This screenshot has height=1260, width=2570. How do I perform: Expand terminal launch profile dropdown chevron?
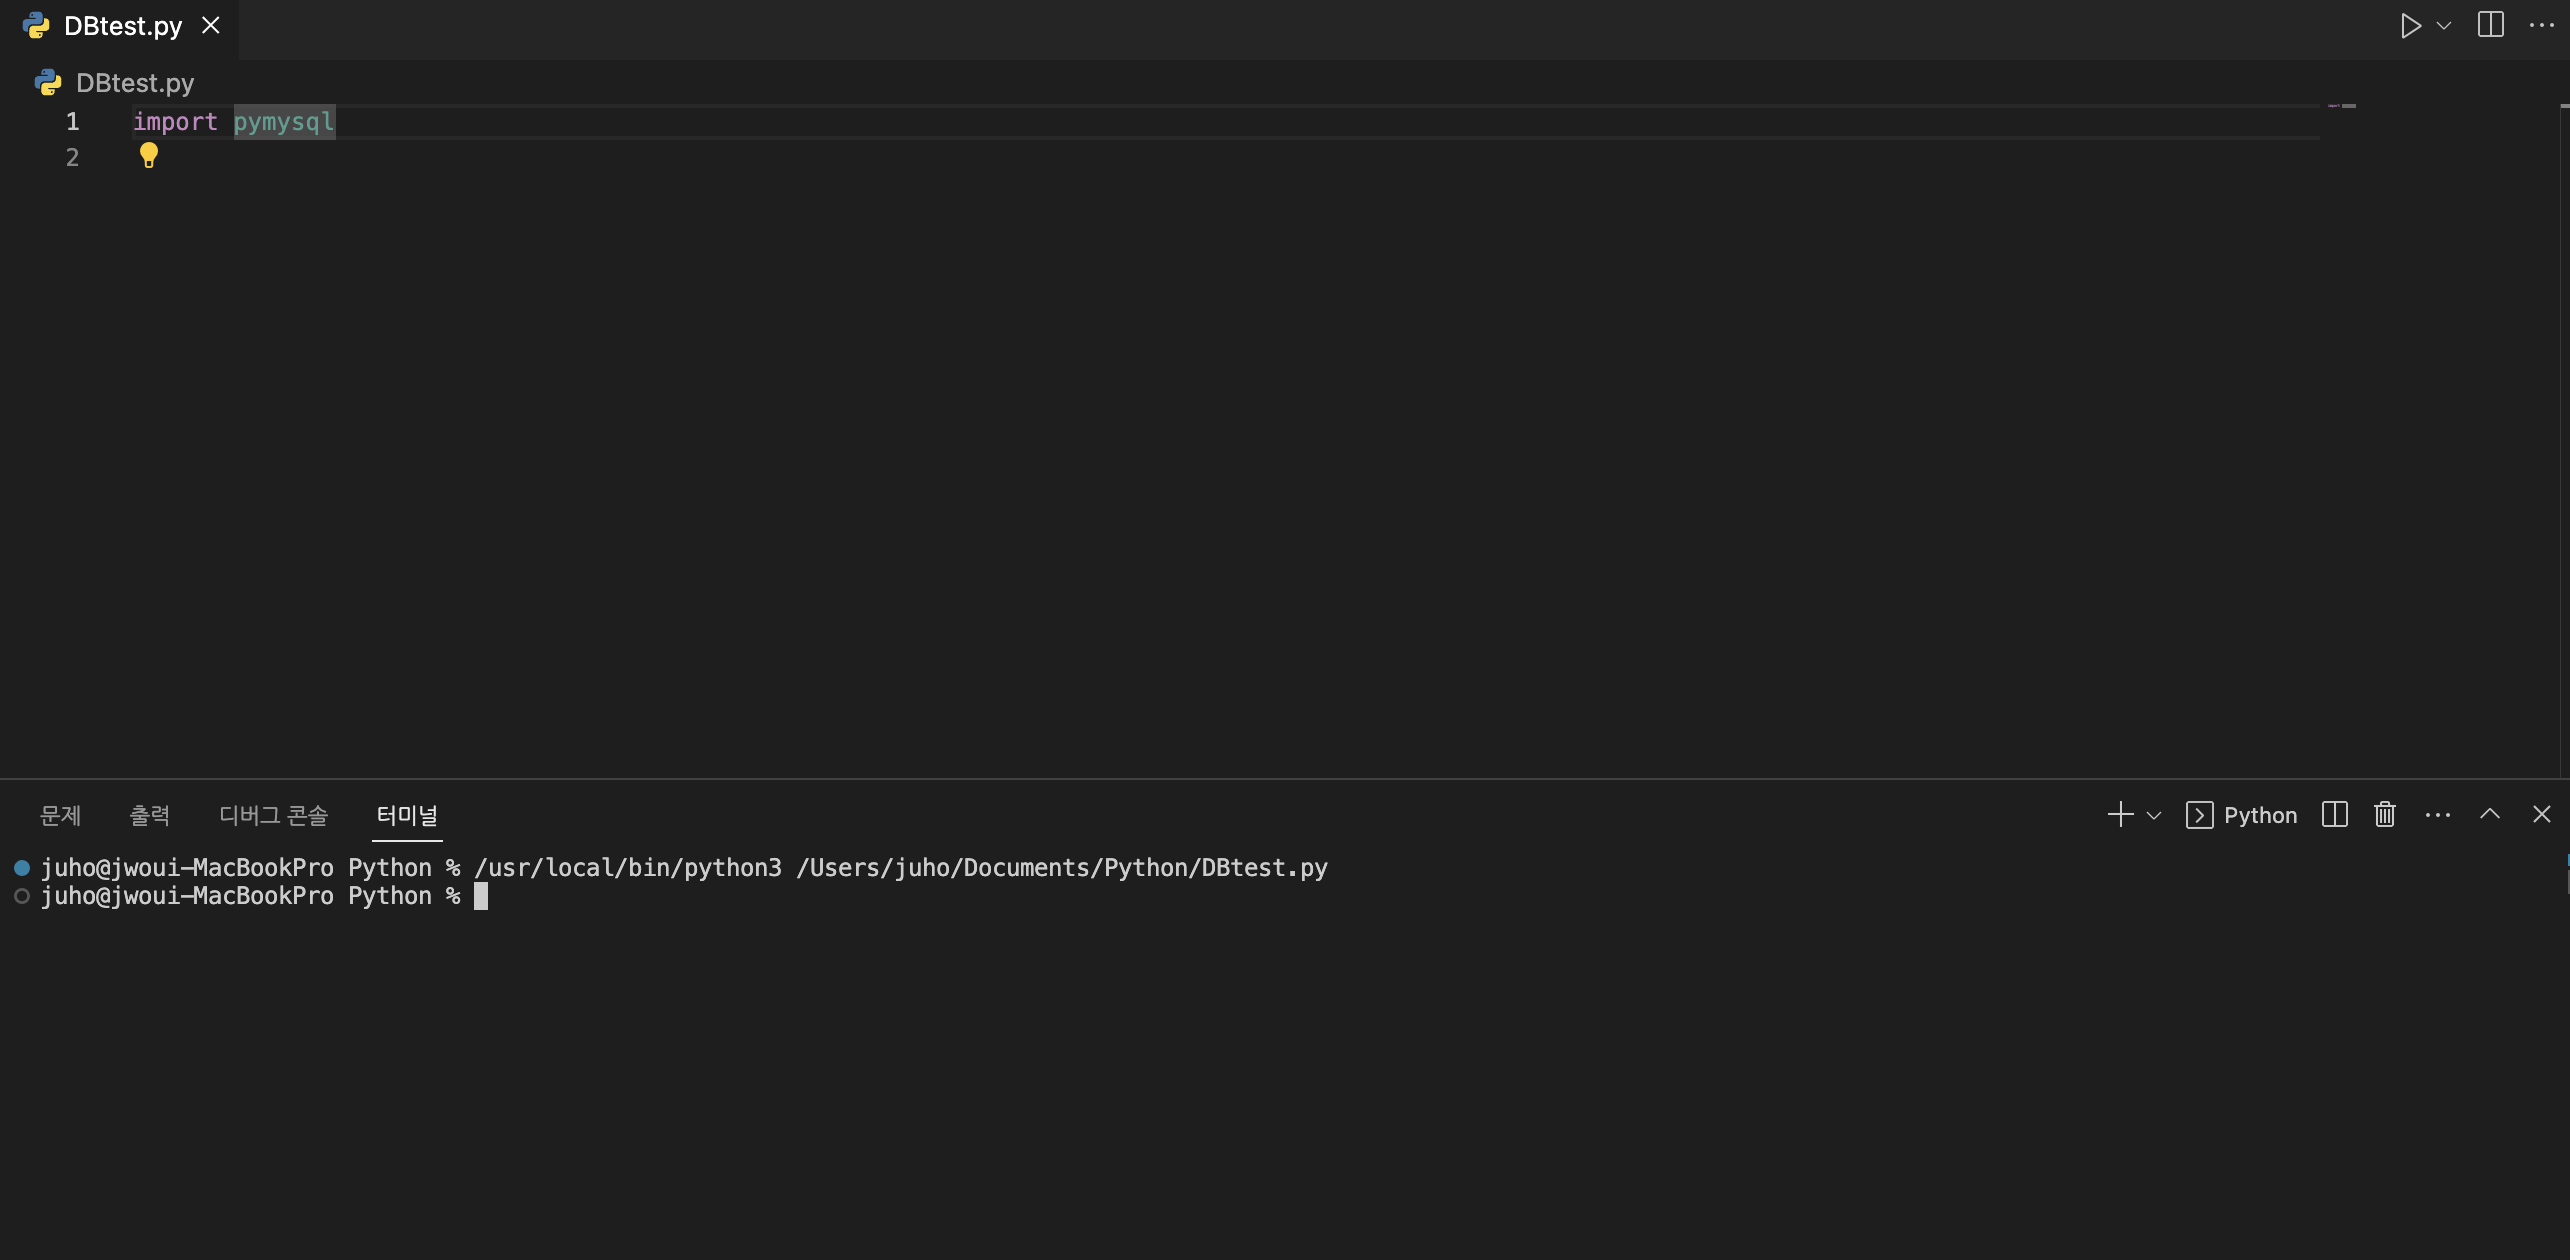click(2154, 815)
